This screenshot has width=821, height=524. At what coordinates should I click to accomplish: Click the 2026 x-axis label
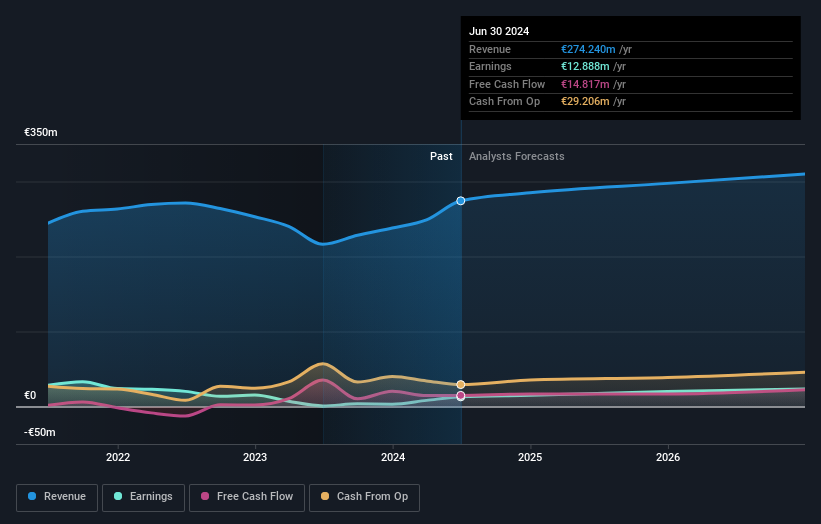pos(668,457)
